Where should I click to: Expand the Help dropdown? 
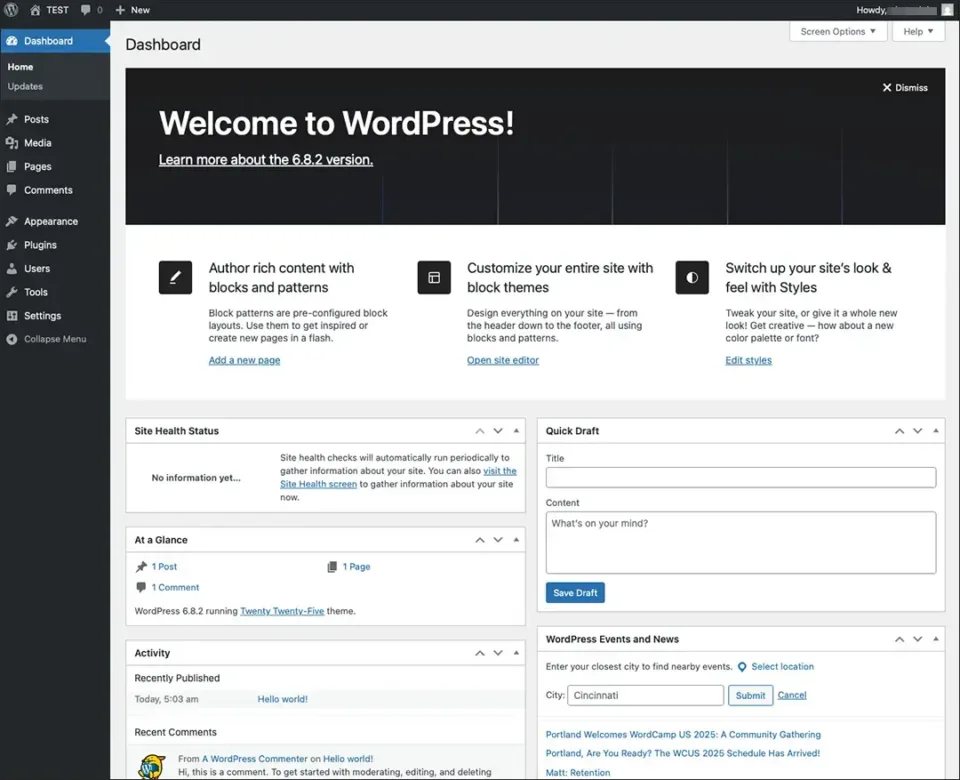coord(917,31)
